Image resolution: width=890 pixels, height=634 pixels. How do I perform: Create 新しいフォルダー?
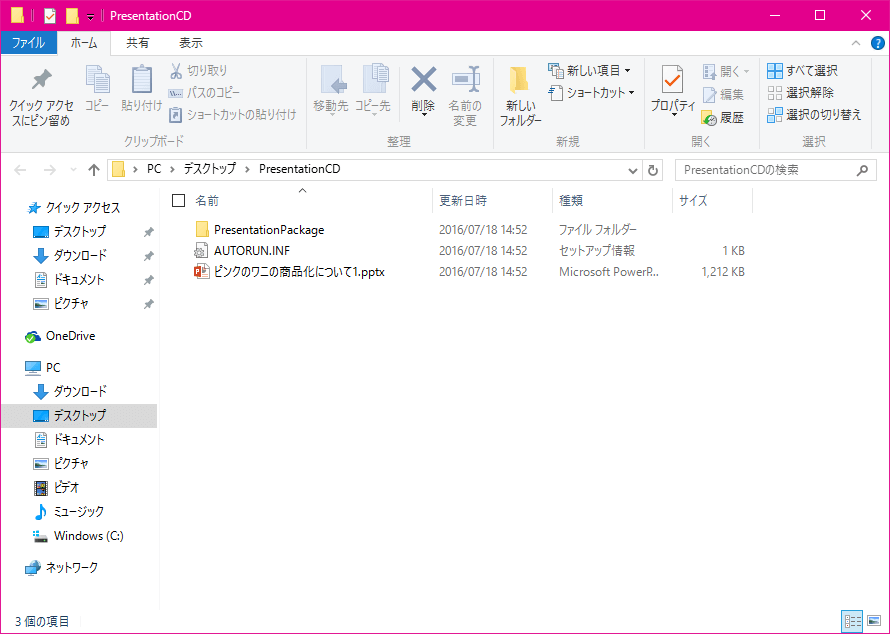tap(520, 96)
